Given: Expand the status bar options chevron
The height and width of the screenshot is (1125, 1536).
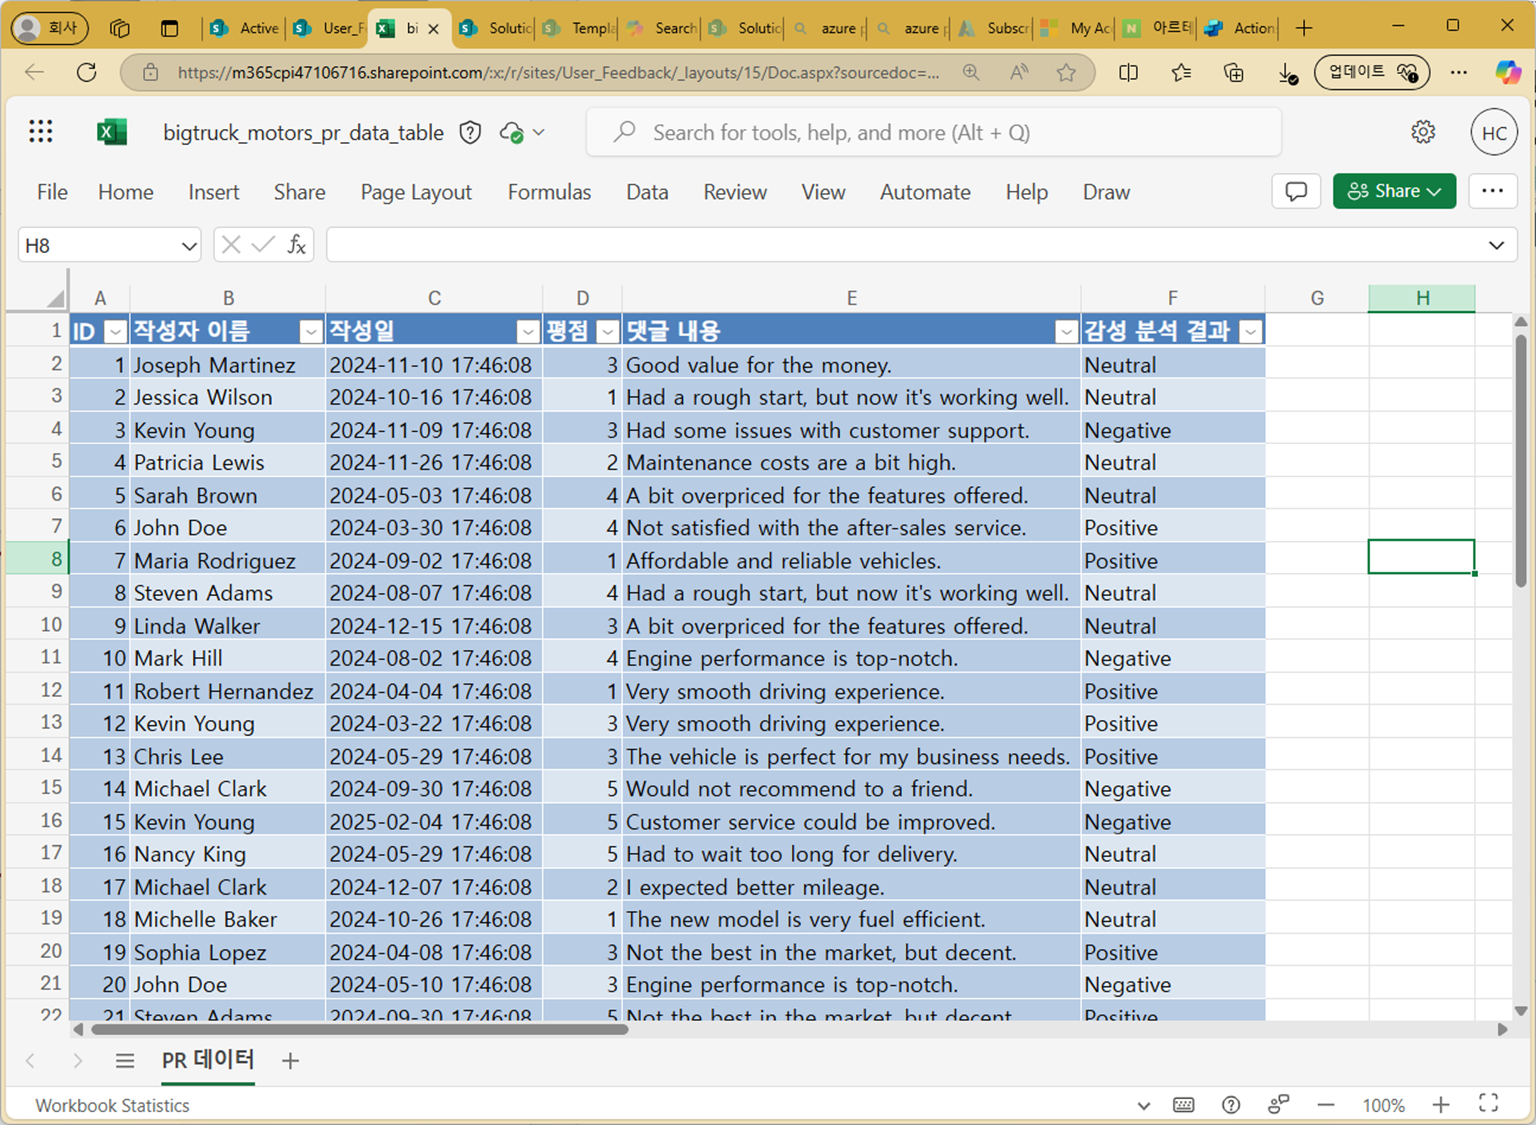Looking at the screenshot, I should 1144,1106.
